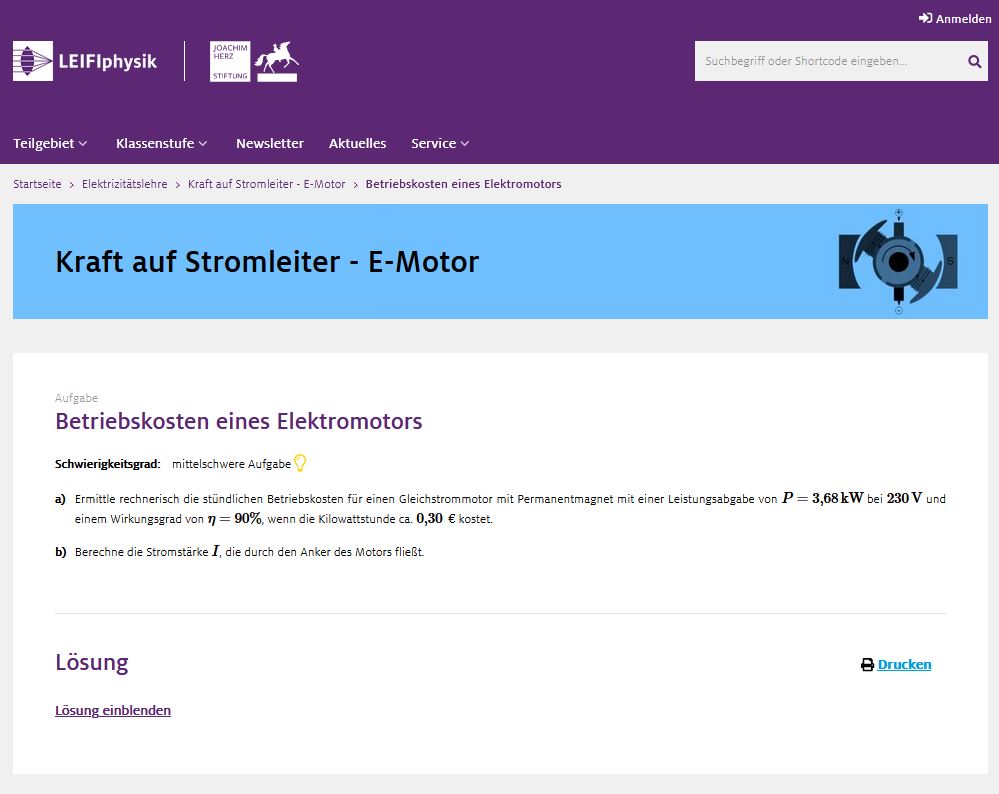Expand the Klassenstufe dropdown menu

(161, 143)
